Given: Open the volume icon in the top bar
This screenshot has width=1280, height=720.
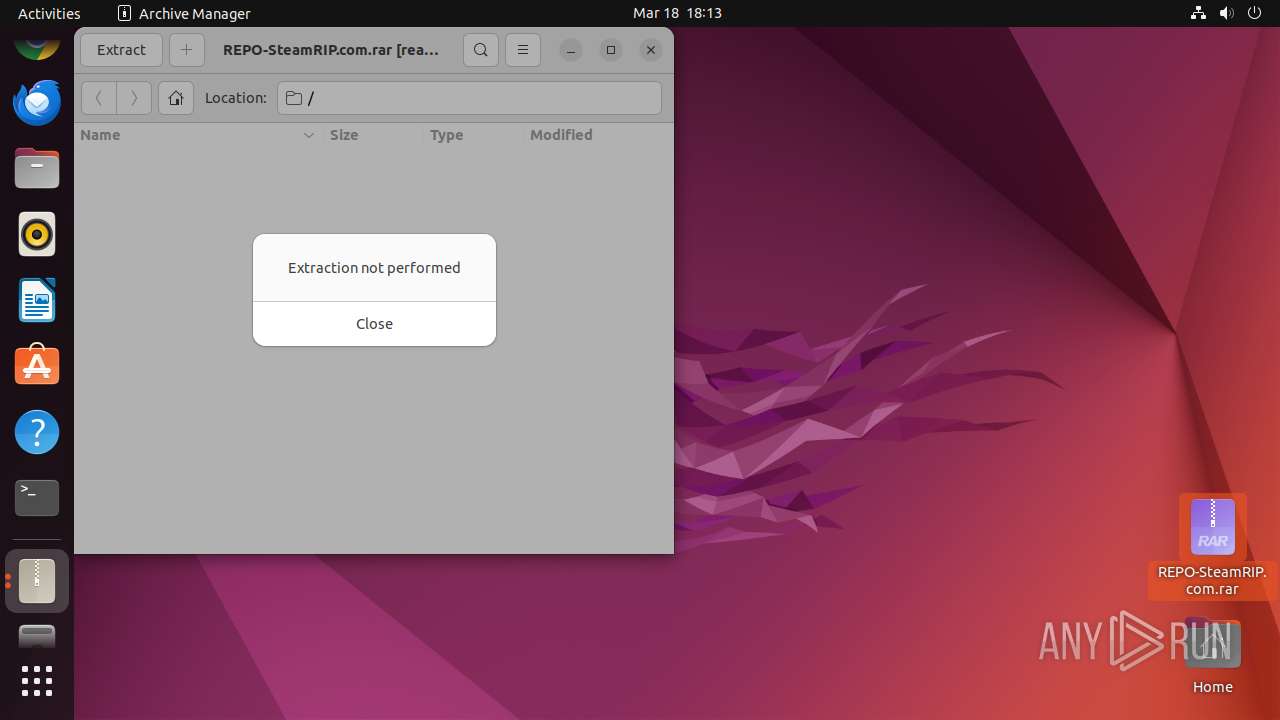Looking at the screenshot, I should 1226,13.
